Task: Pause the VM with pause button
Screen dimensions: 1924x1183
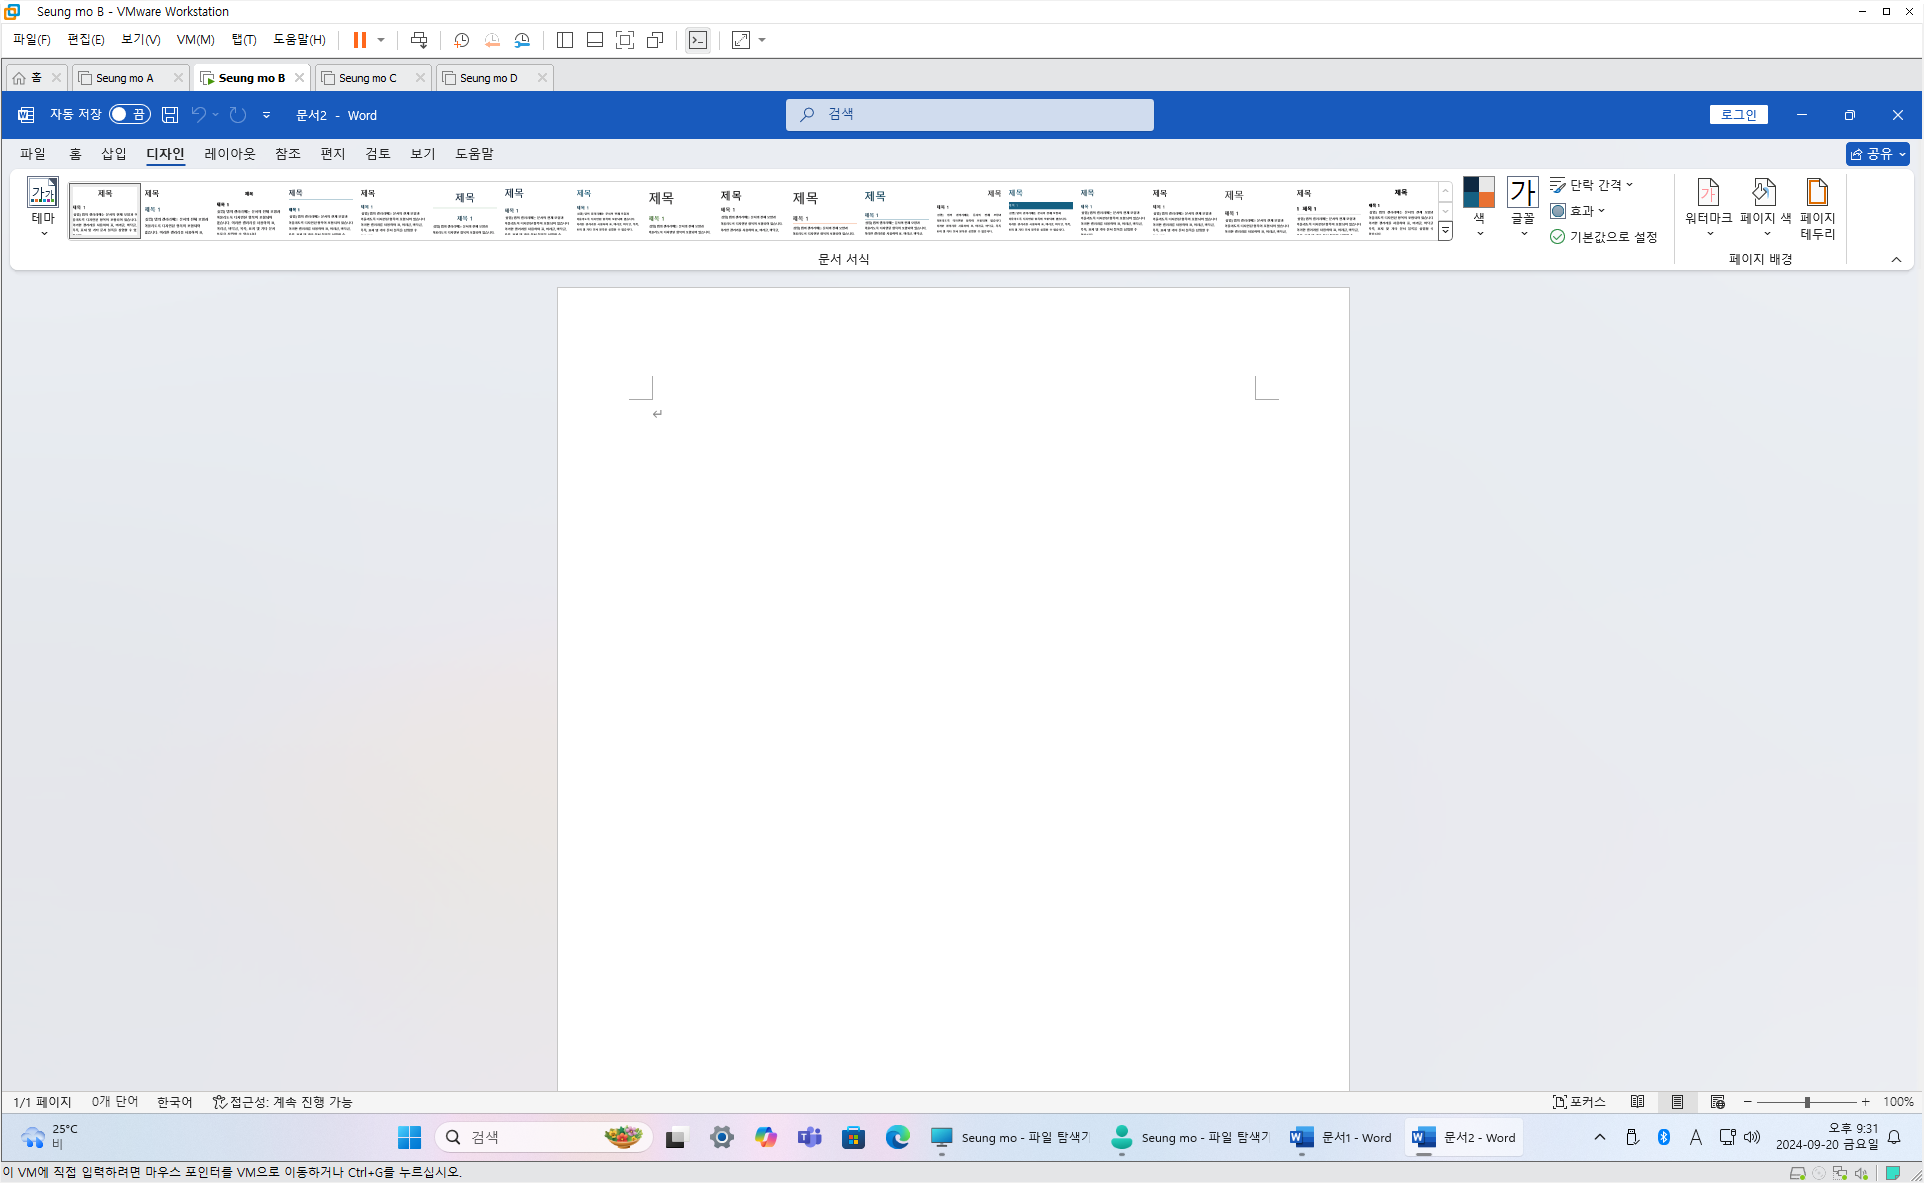Action: (360, 40)
